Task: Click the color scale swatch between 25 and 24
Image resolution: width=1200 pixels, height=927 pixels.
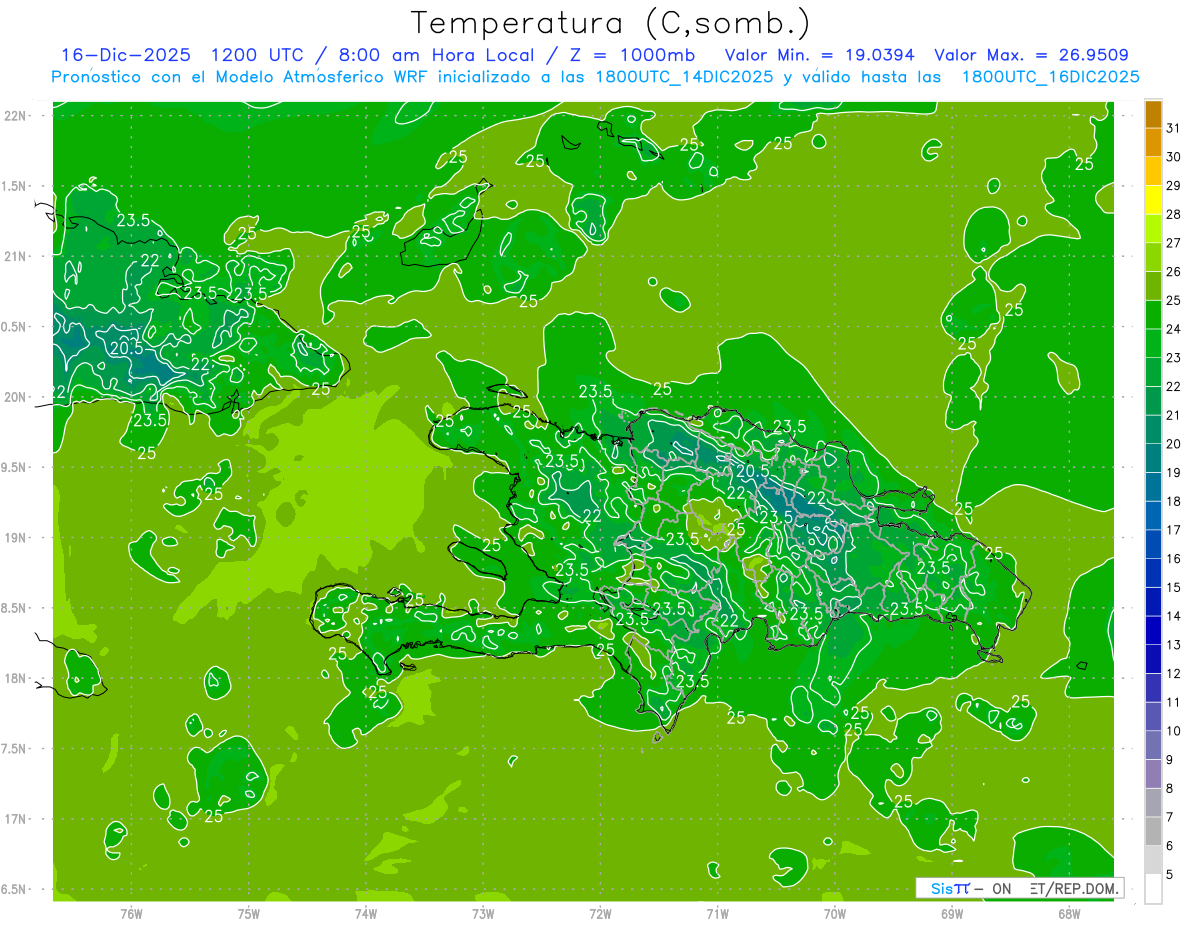Action: tap(1153, 315)
